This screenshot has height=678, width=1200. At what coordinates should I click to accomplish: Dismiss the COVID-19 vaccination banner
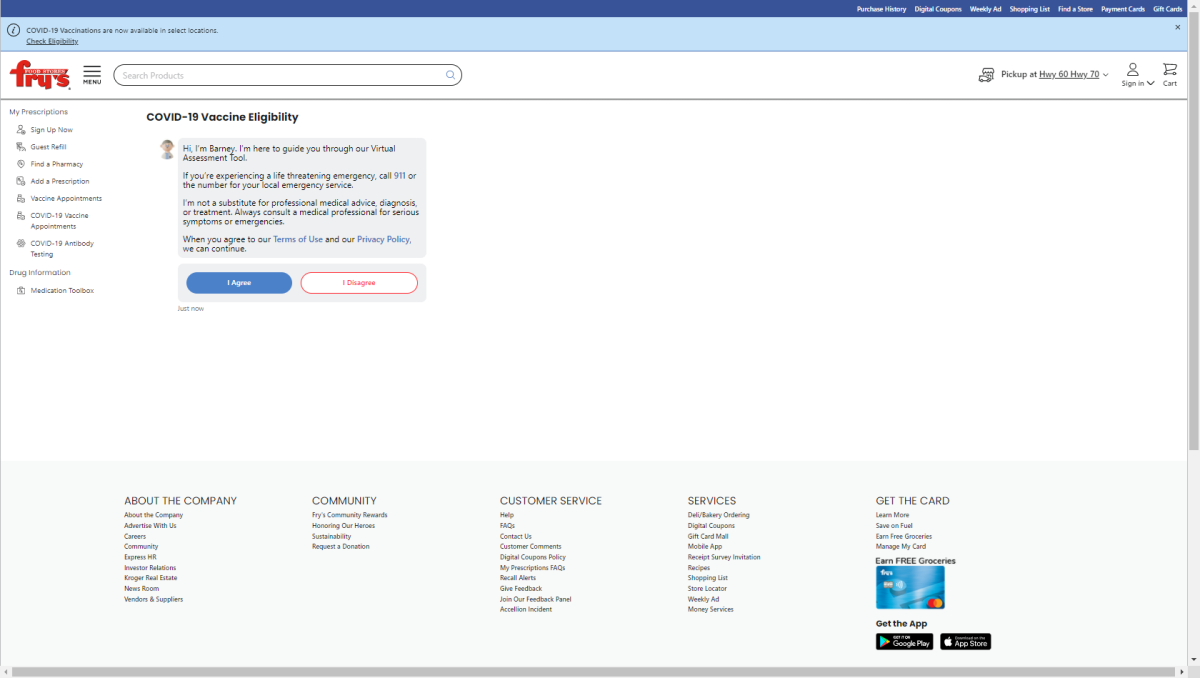(x=1177, y=28)
